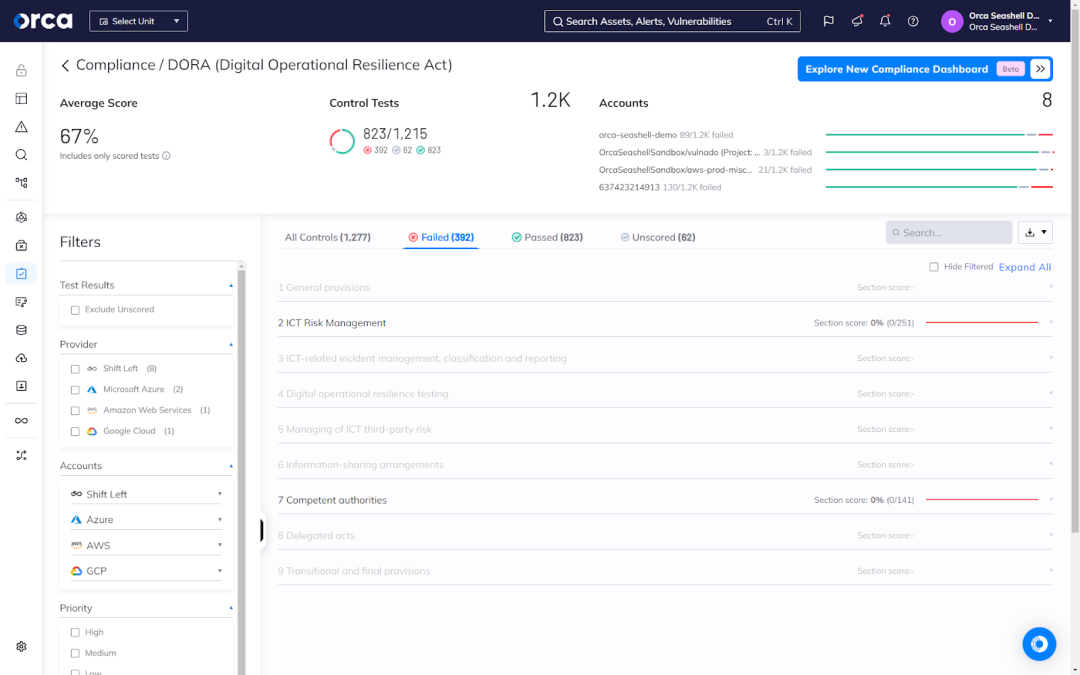Open the help question mark icon
The height and width of the screenshot is (675, 1080).
click(x=913, y=21)
